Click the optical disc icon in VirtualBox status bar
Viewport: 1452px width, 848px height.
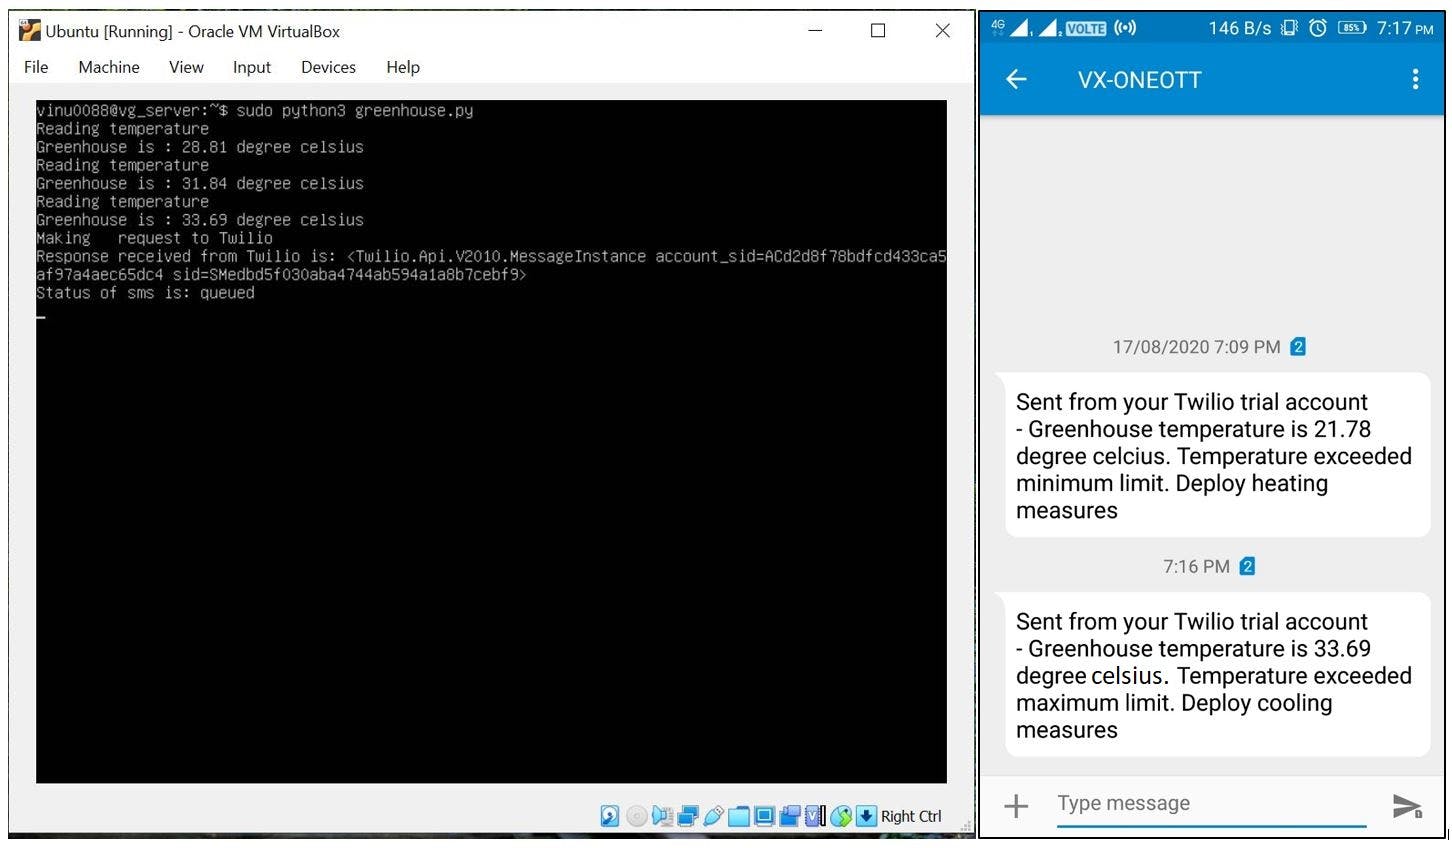pos(637,816)
